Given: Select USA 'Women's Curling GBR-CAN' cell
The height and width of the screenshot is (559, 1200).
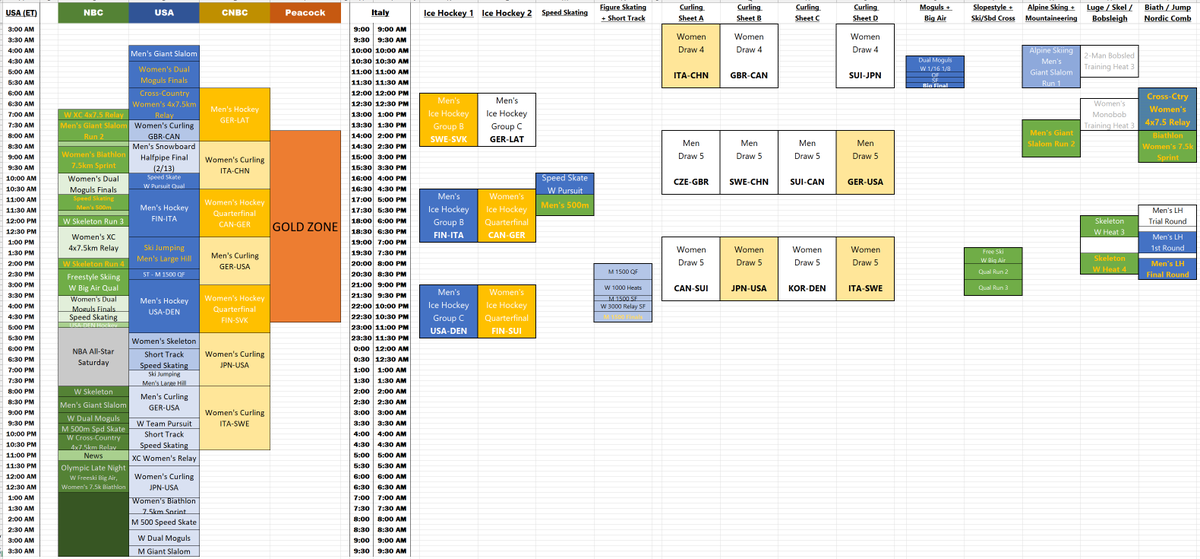Looking at the screenshot, I should pos(164,131).
